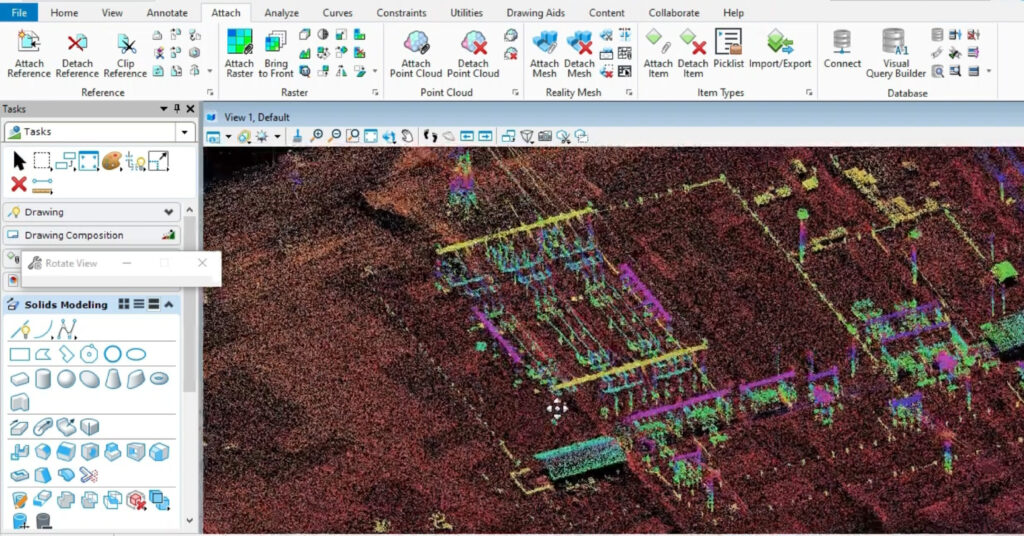Open Tasks panel title dropdown arrow
Viewport: 1024px width, 536px height.
click(163, 109)
